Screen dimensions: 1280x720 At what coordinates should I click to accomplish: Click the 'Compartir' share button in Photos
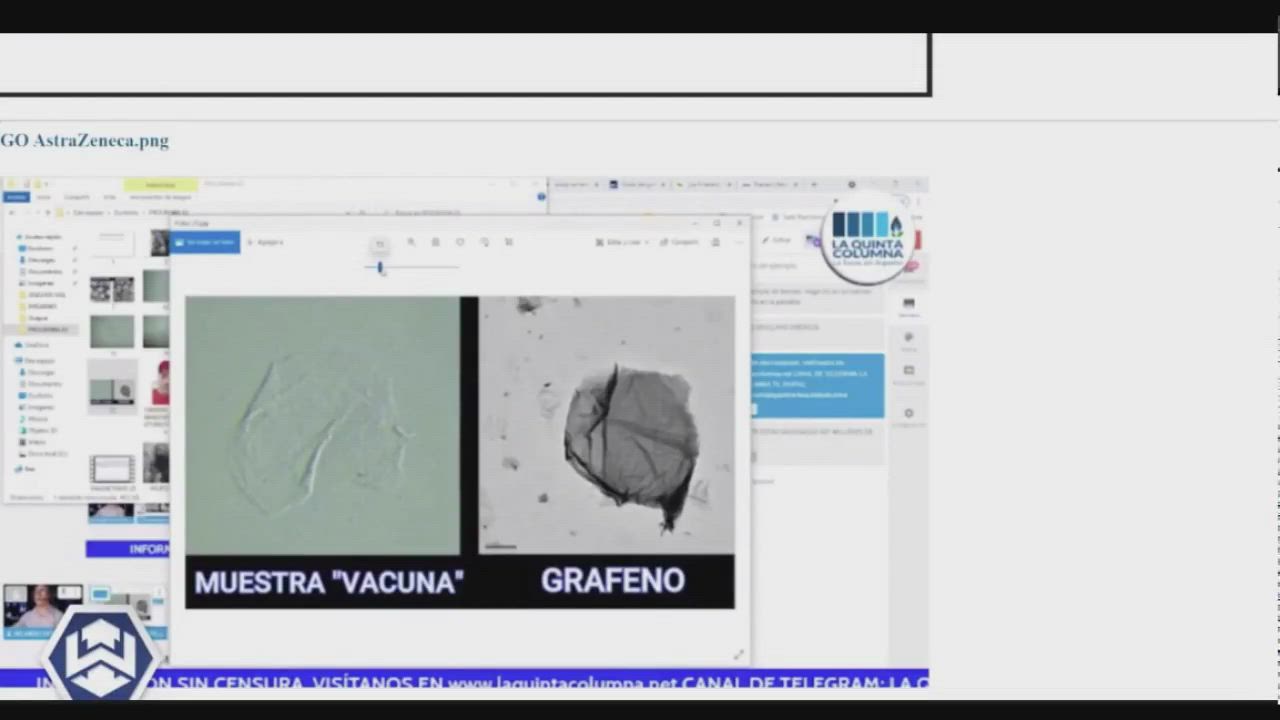[679, 242]
